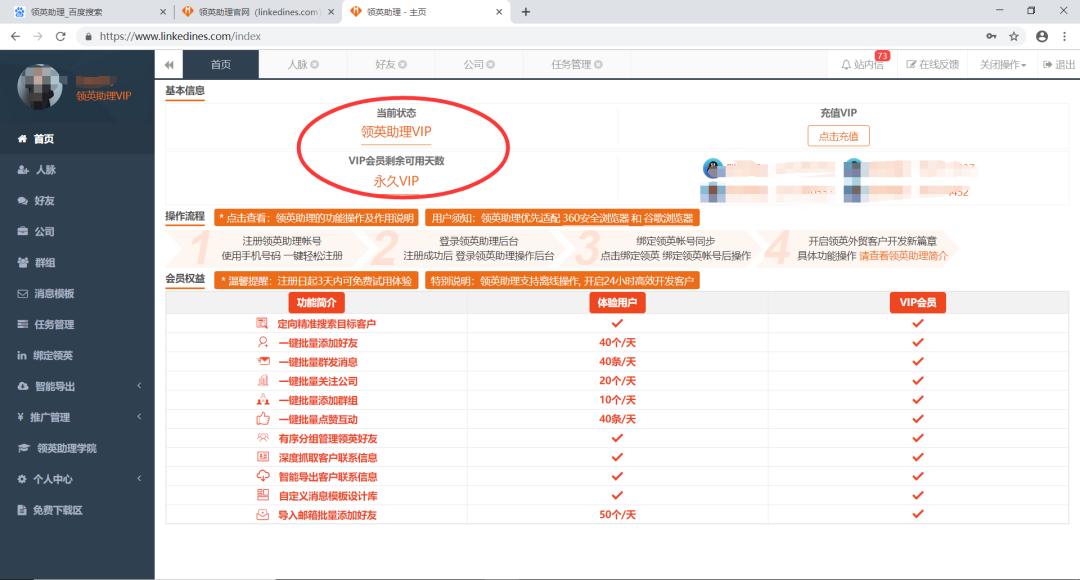Viewport: 1080px width, 580px height.
Task: Open 点击查看：领英助理的功能操作及作用说明 banner
Action: point(316,218)
